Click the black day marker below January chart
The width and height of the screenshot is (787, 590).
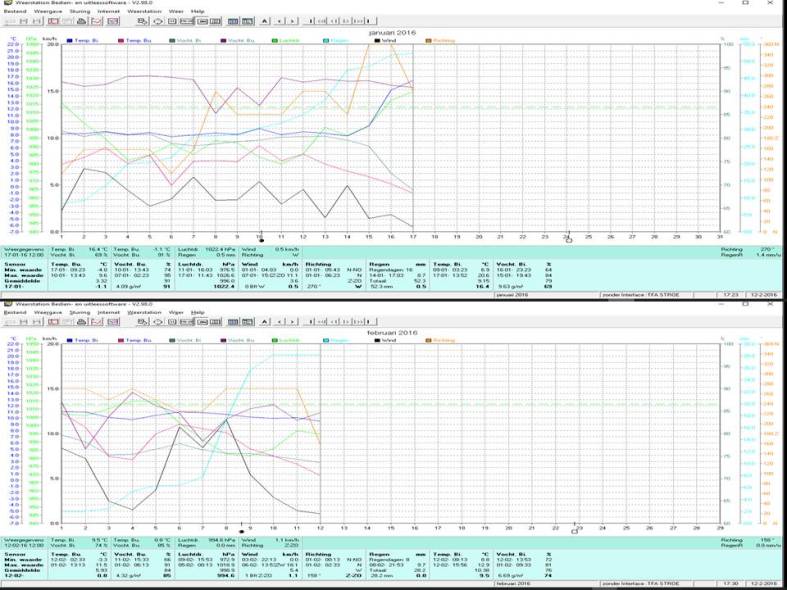tap(261, 240)
